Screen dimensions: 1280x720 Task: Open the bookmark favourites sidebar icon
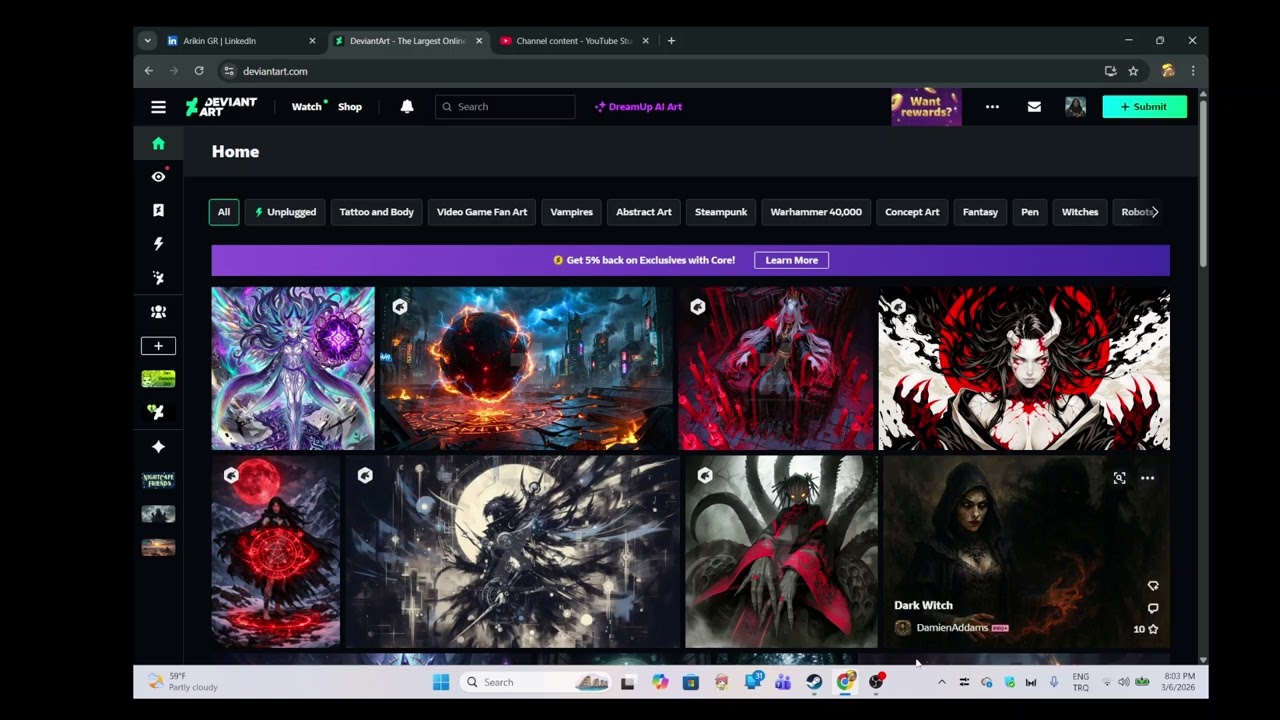[x=158, y=210]
